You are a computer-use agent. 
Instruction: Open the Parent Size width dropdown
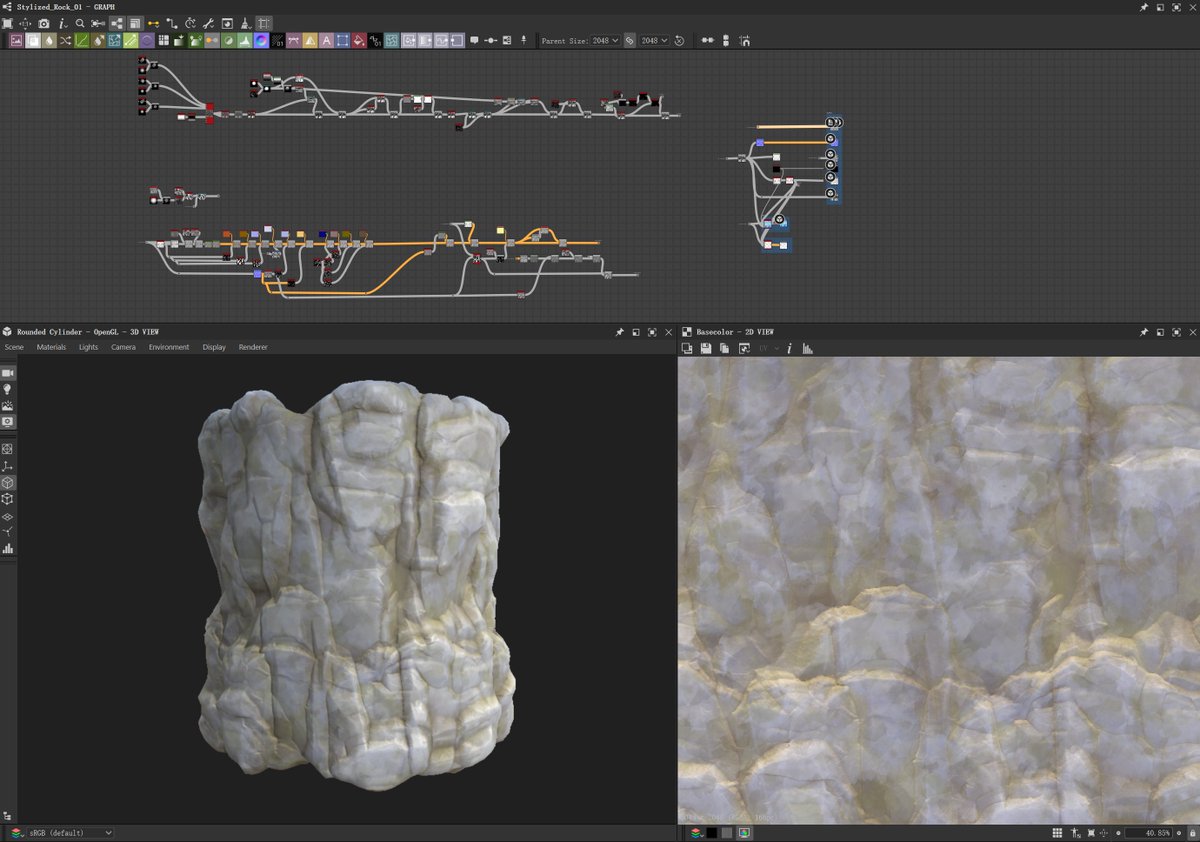point(607,41)
